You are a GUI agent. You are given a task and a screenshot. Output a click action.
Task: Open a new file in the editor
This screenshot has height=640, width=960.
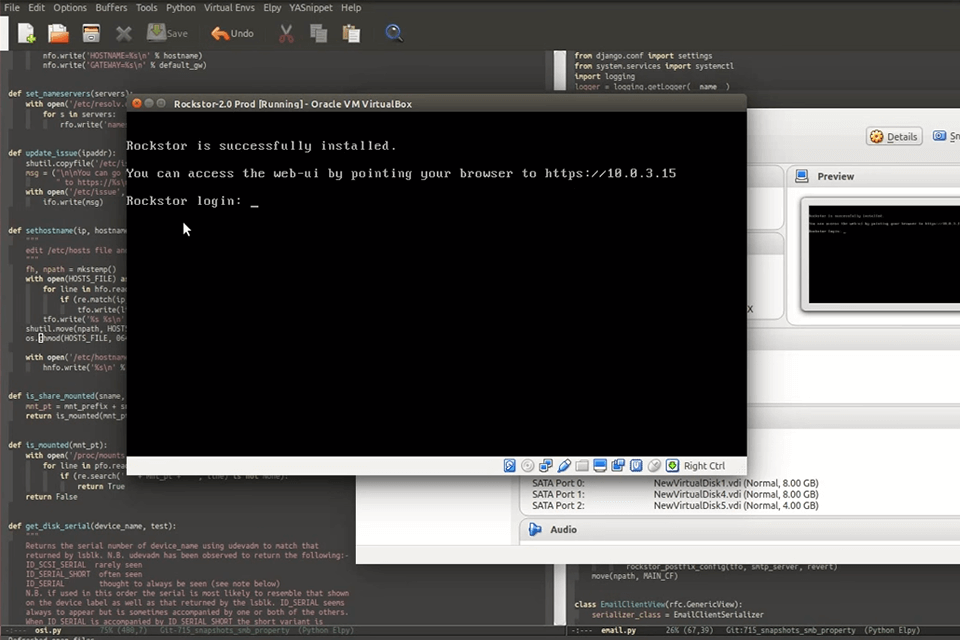[x=25, y=32]
